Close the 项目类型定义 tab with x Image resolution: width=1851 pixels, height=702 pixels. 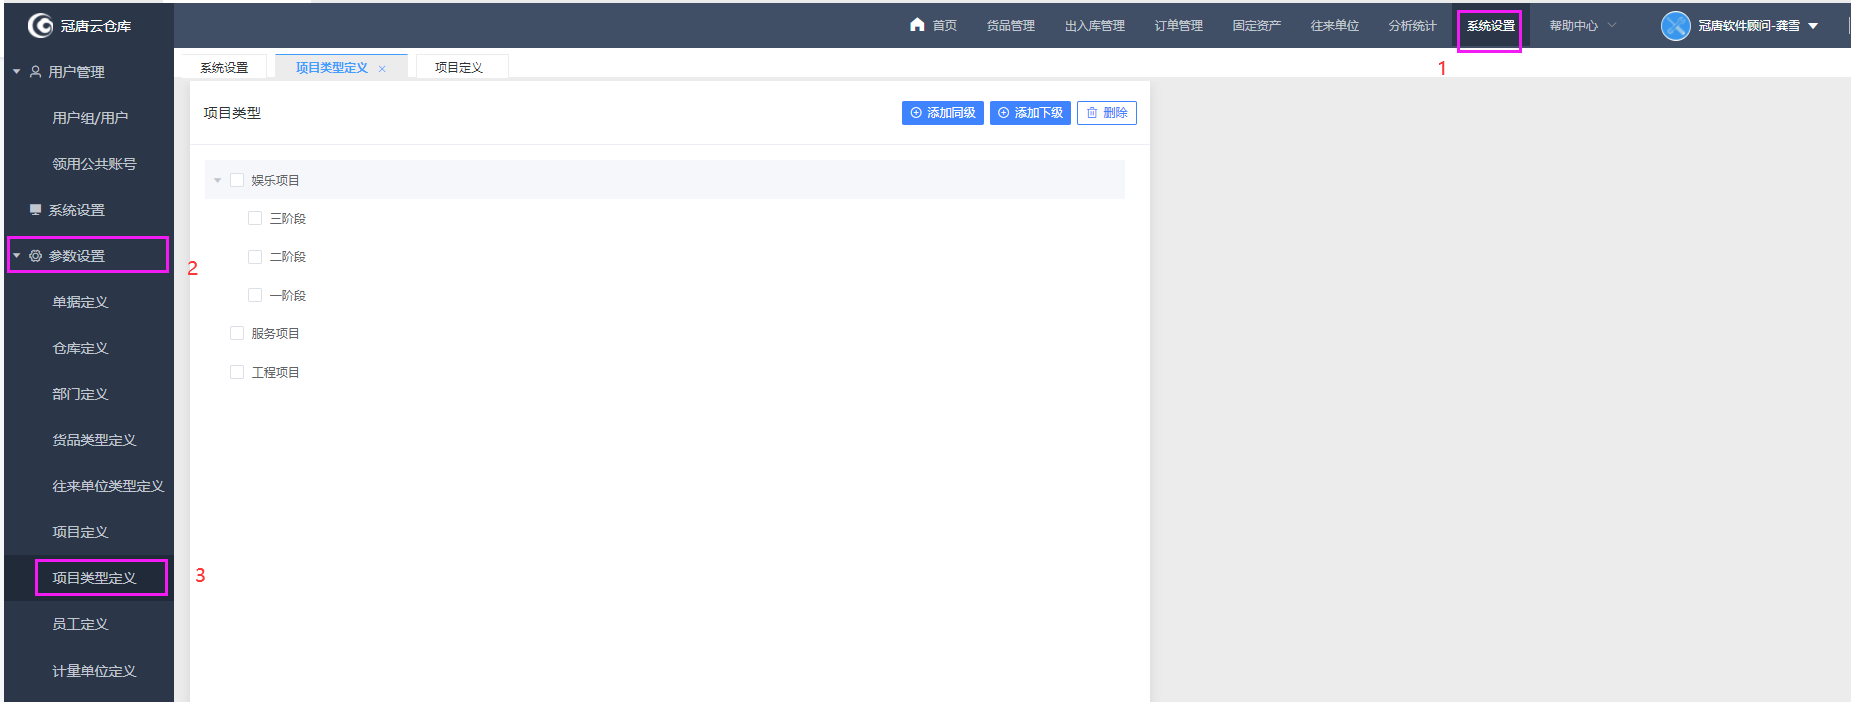point(382,68)
